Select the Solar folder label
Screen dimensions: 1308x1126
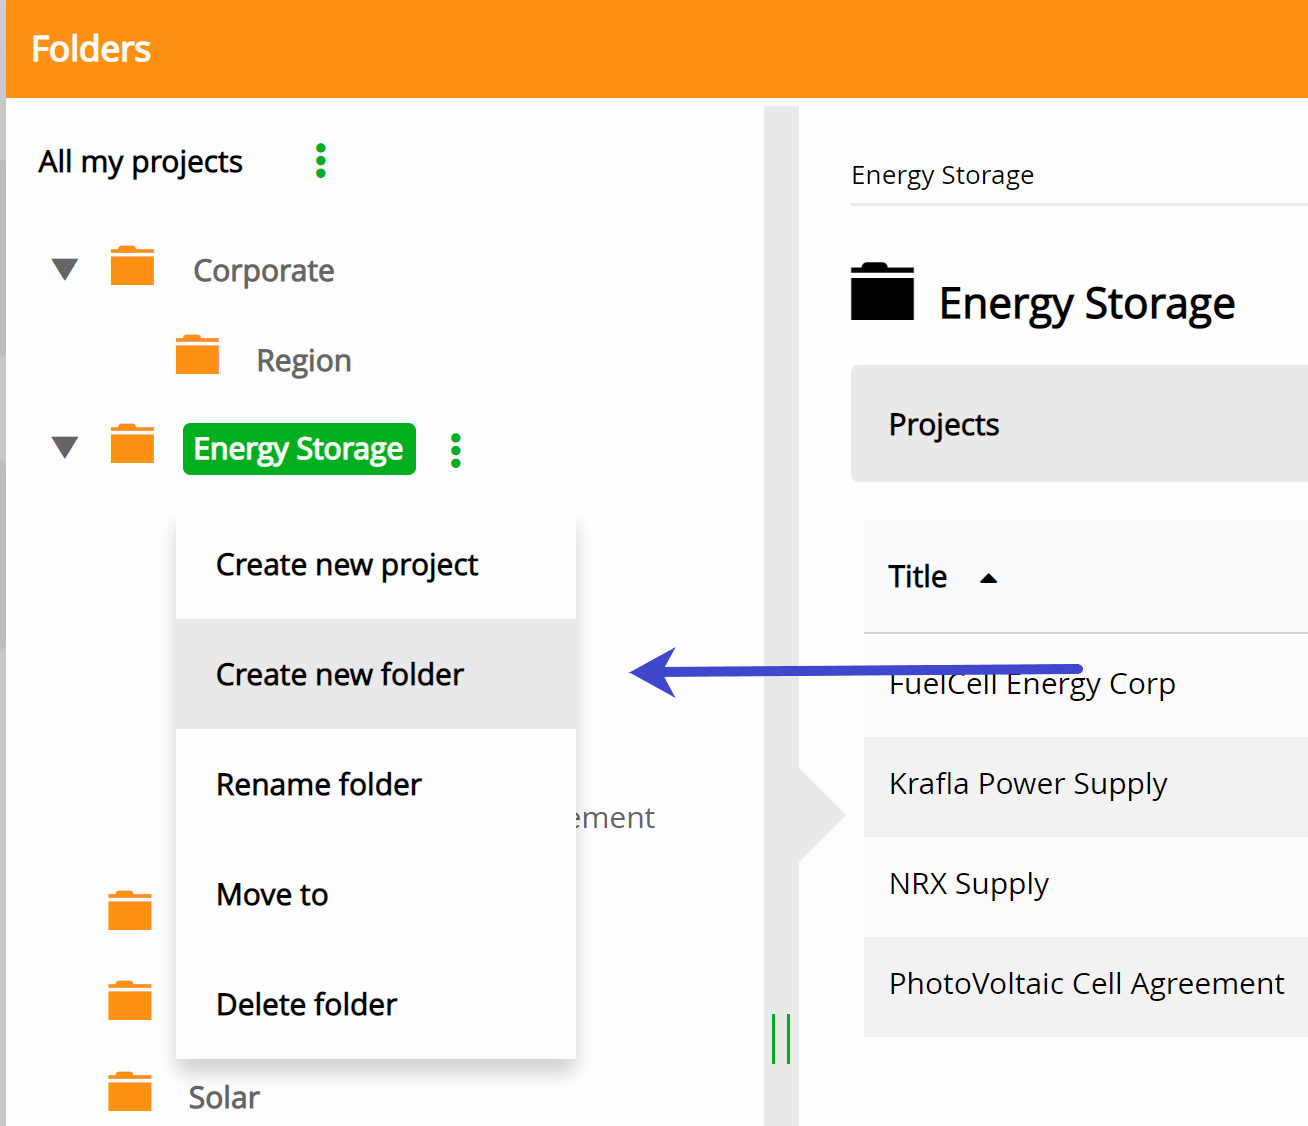(x=224, y=1098)
